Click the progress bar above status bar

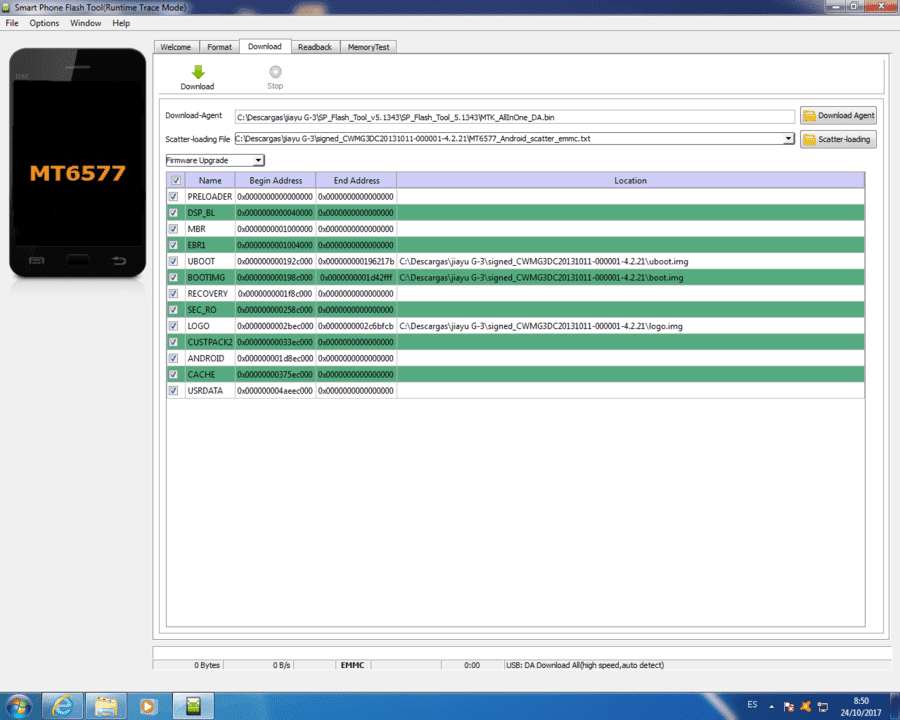click(x=521, y=652)
